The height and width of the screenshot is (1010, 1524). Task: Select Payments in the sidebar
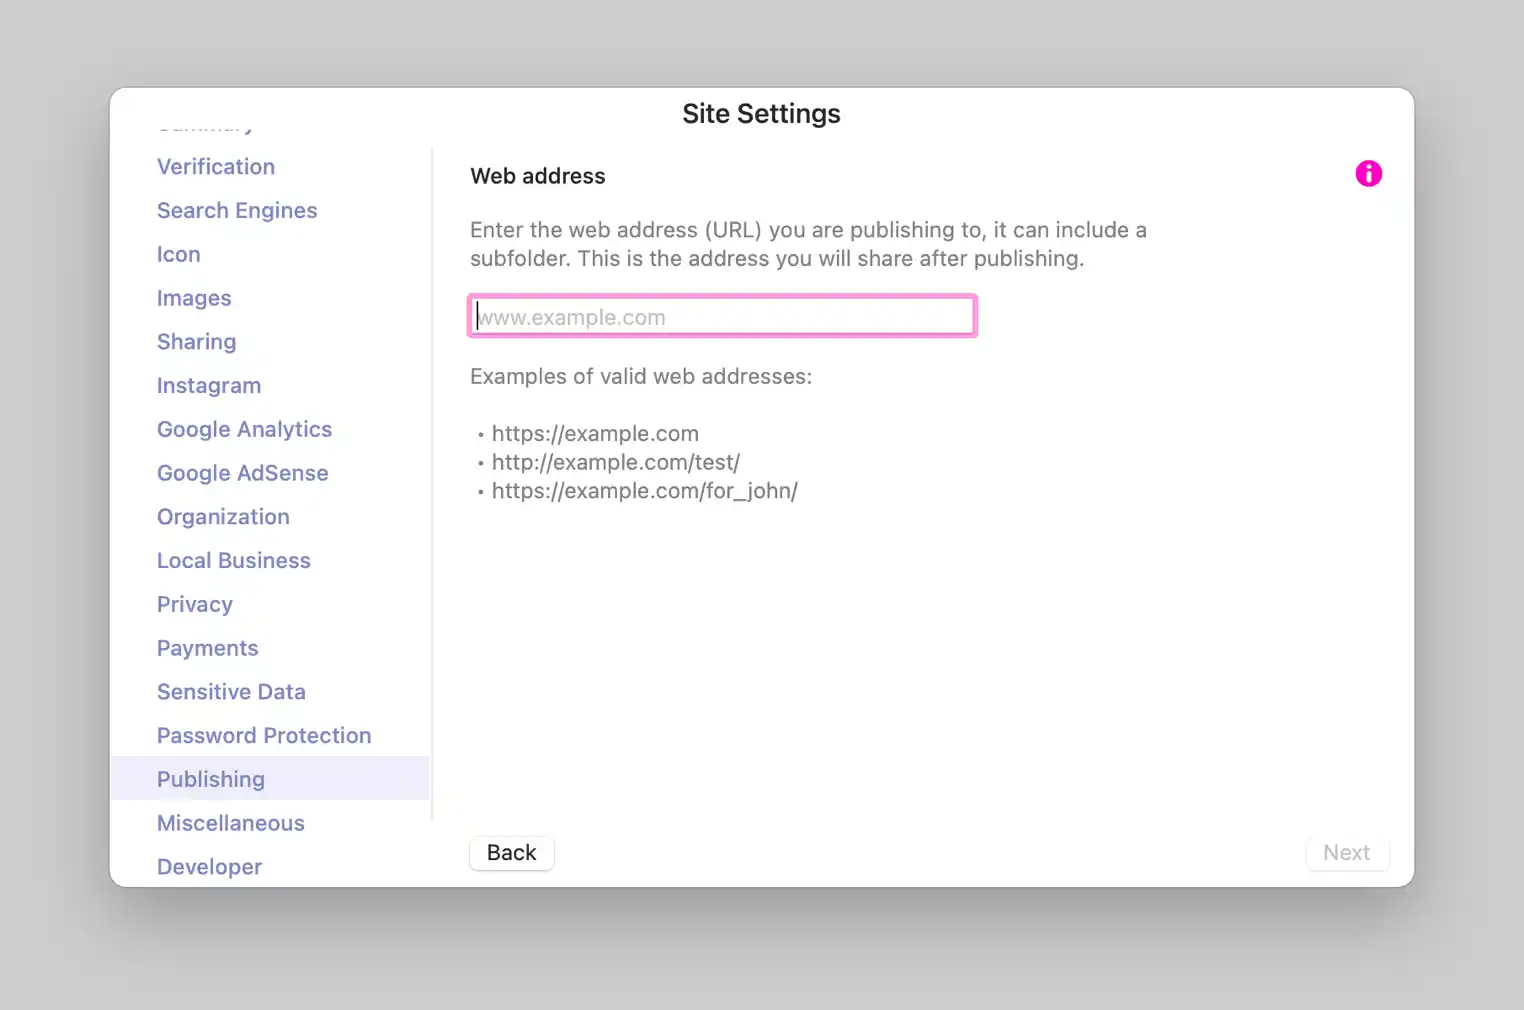pos(208,648)
